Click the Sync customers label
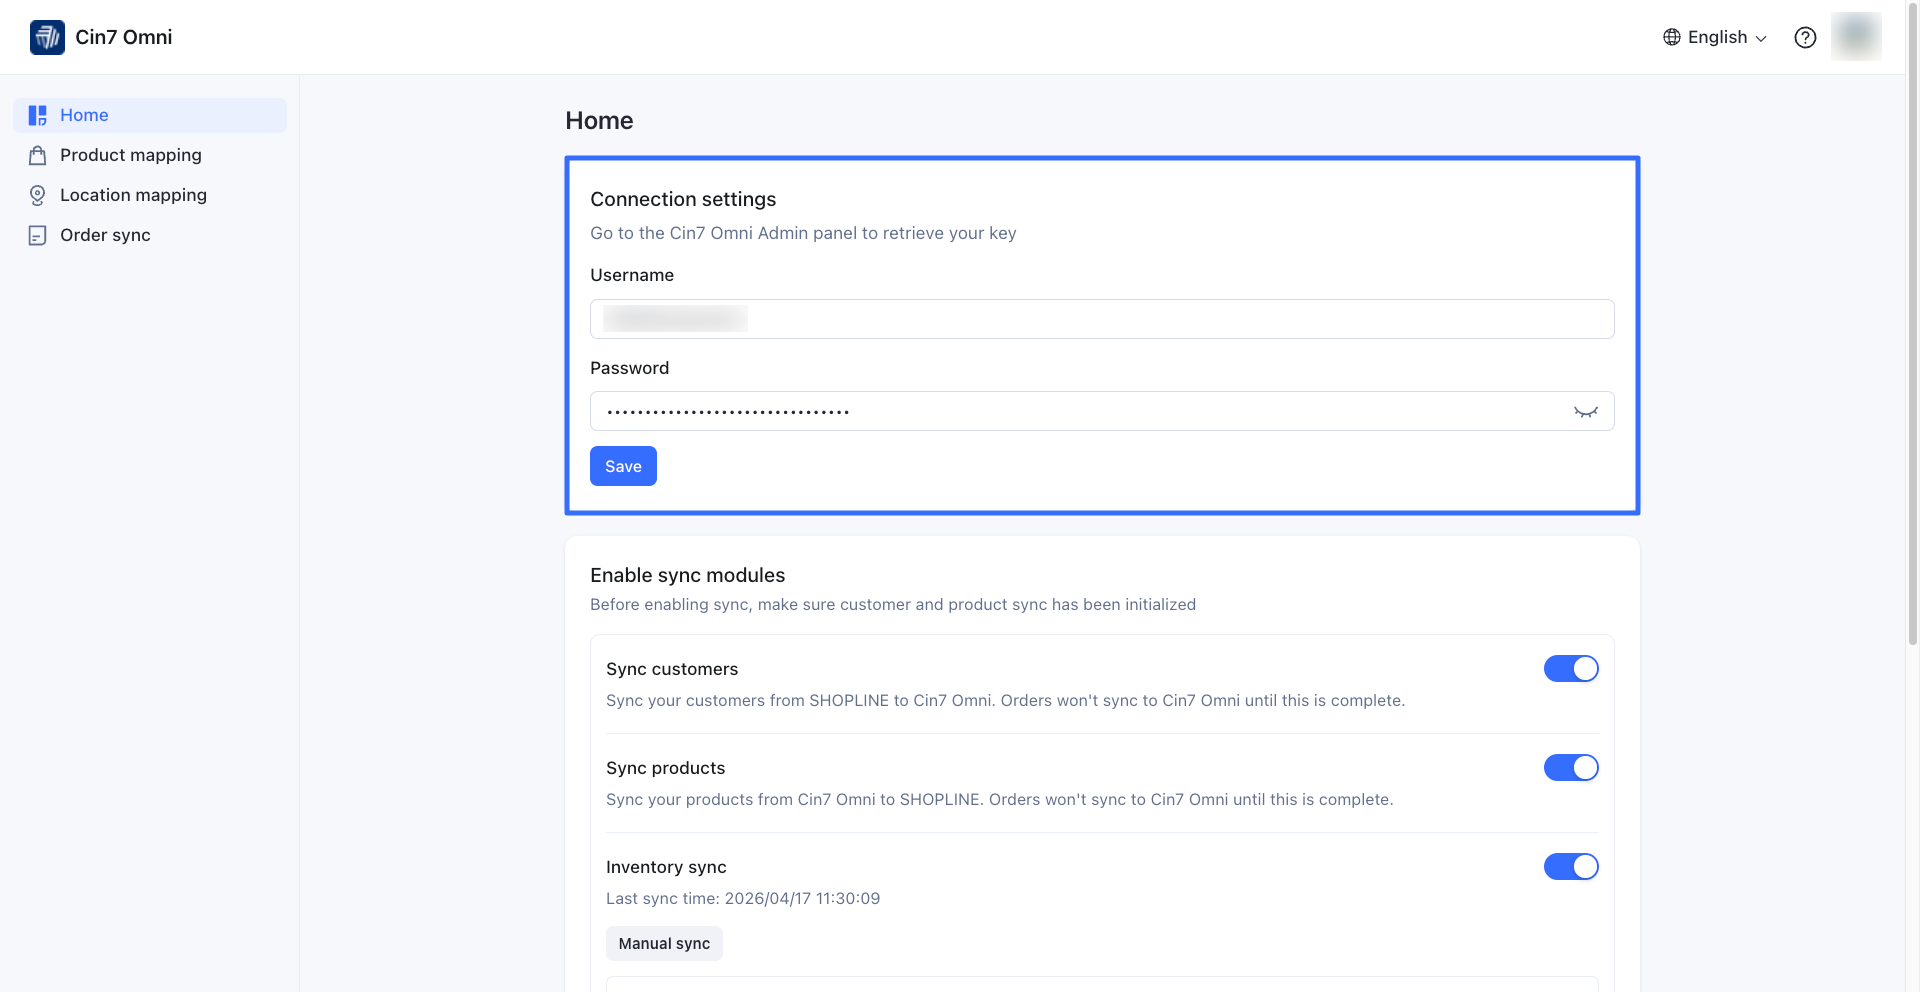This screenshot has height=992, width=1920. (x=672, y=669)
